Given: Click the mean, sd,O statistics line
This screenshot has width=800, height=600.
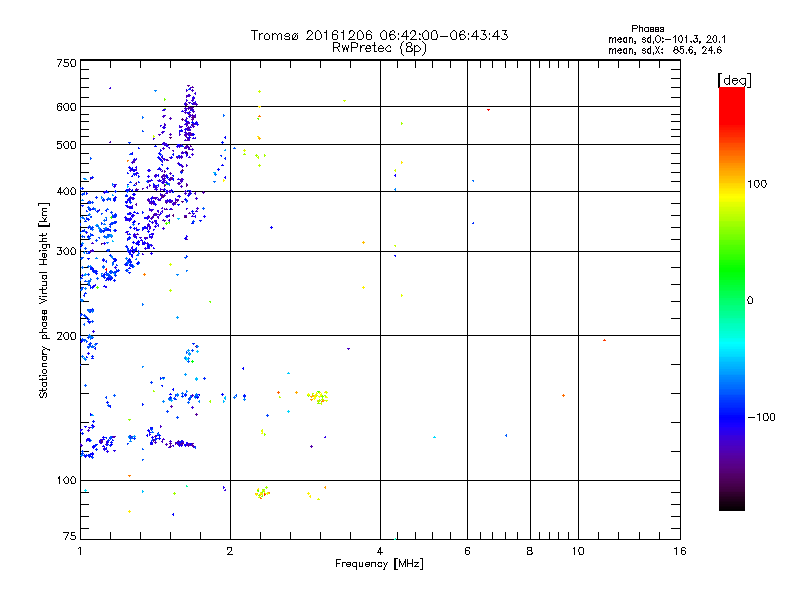Looking at the screenshot, I should coord(667,40).
